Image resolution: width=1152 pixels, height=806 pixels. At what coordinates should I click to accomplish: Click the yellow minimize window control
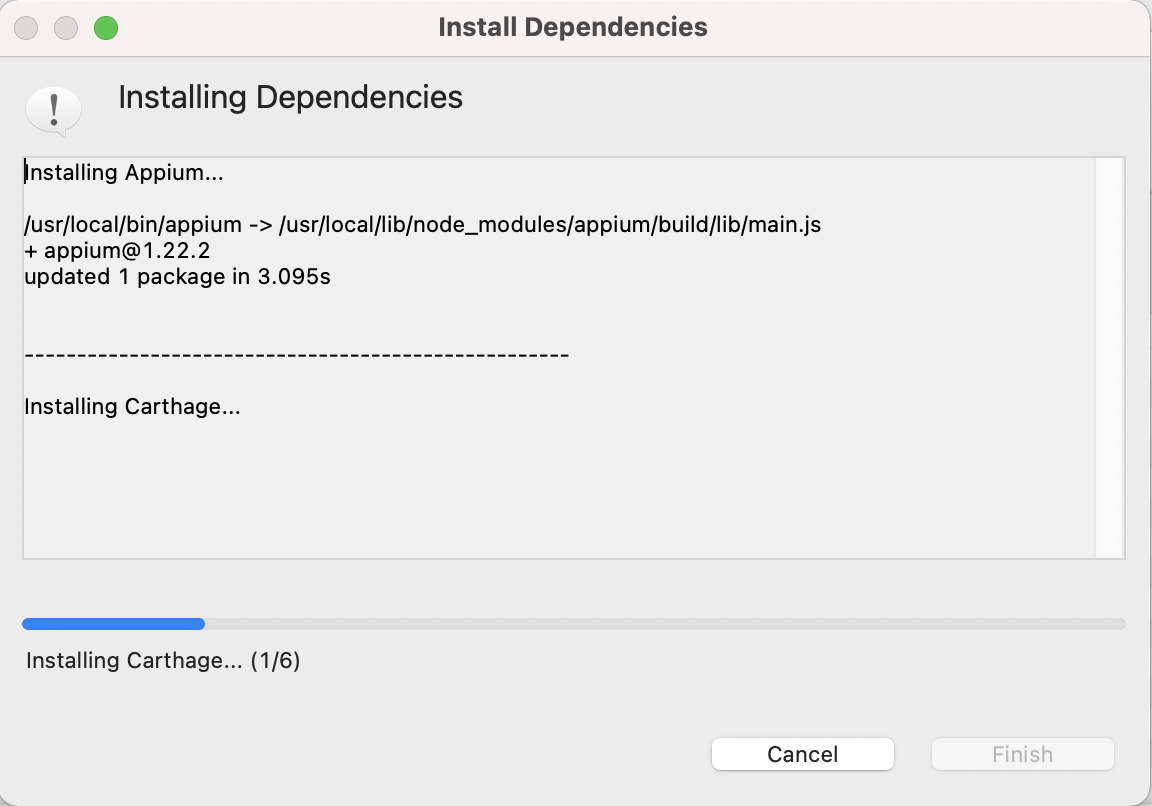[65, 27]
